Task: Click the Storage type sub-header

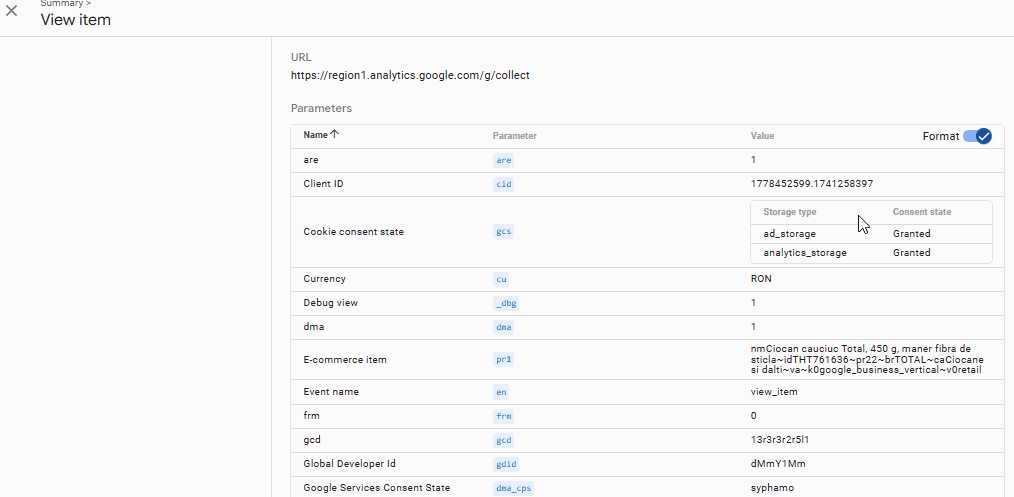Action: (790, 212)
